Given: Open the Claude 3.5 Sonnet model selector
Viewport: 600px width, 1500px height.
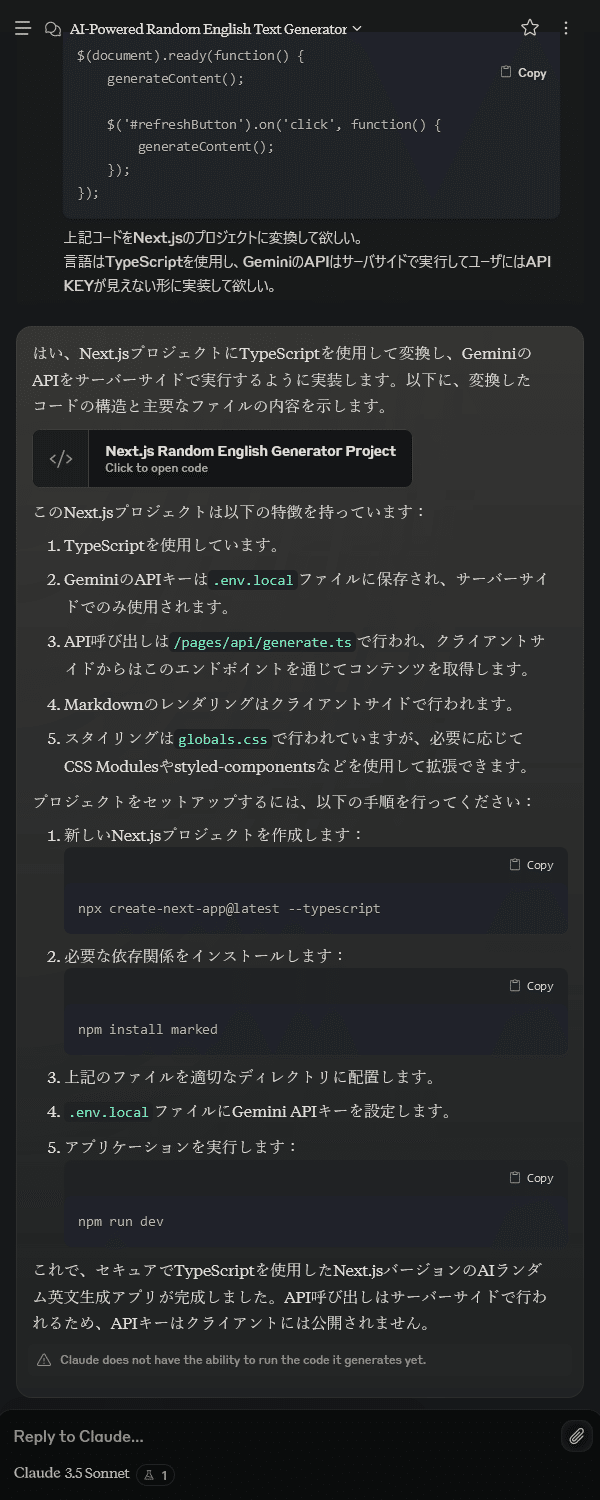Looking at the screenshot, I should (x=71, y=1474).
